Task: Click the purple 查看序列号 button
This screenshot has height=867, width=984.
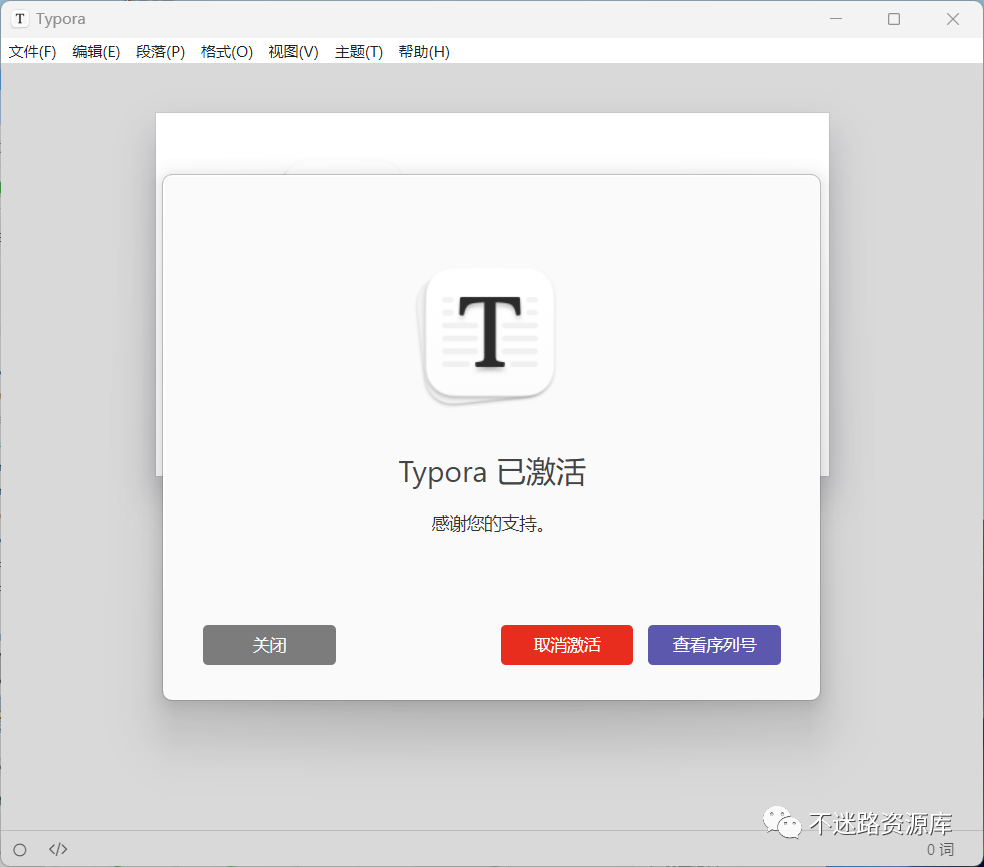Action: point(714,644)
